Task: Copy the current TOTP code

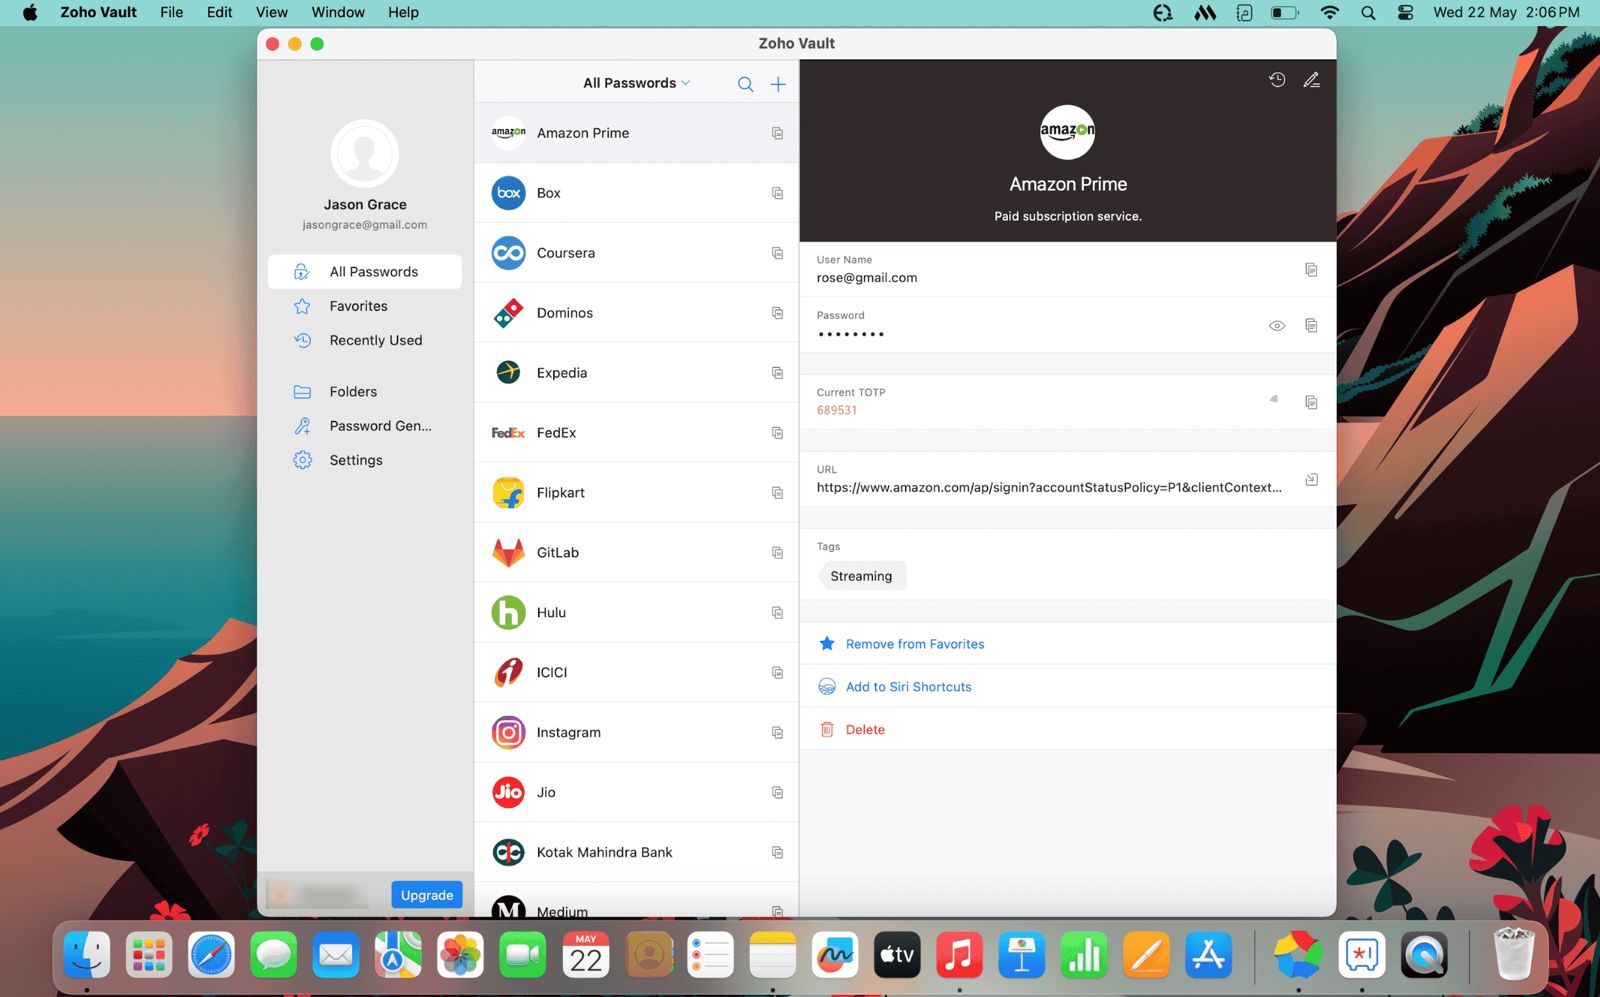Action: tap(1311, 402)
